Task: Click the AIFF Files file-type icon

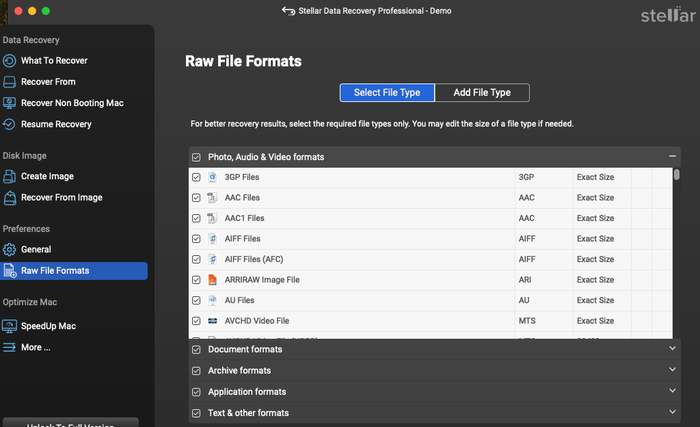Action: pos(212,239)
